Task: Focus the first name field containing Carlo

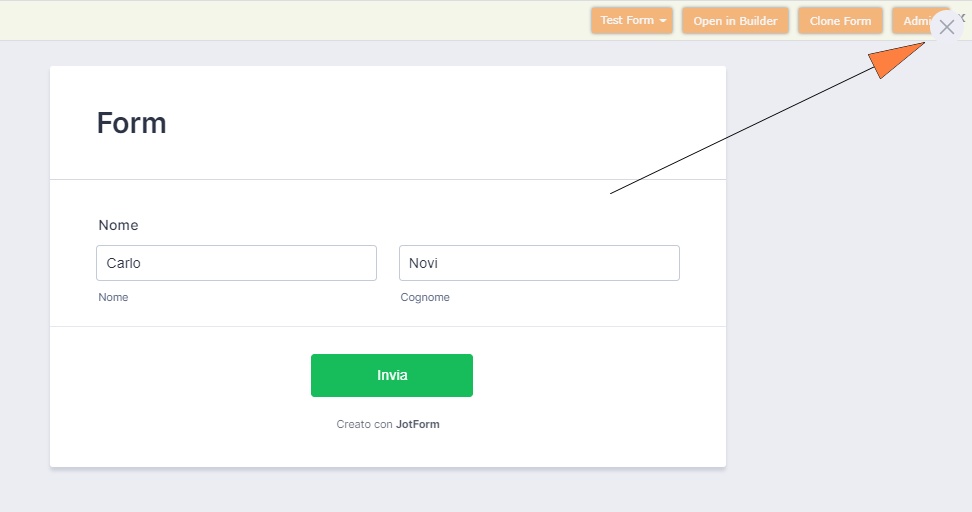Action: click(236, 263)
